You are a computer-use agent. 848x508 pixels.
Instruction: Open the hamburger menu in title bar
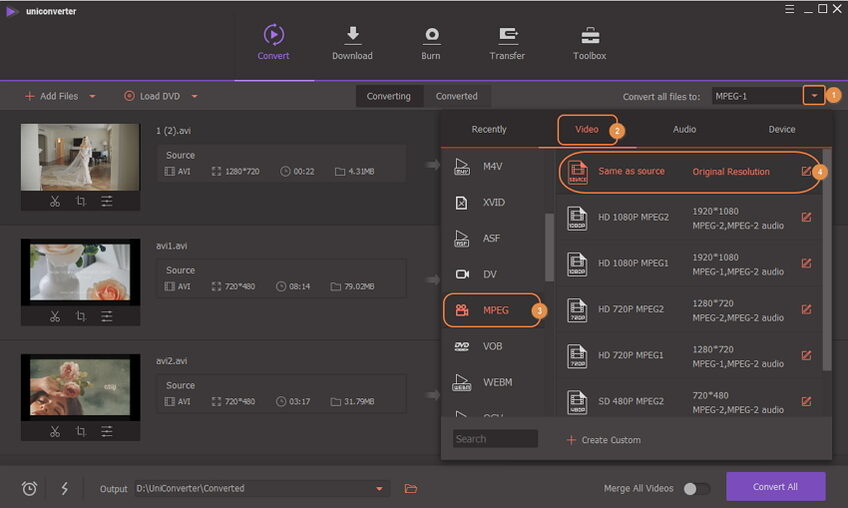click(790, 9)
